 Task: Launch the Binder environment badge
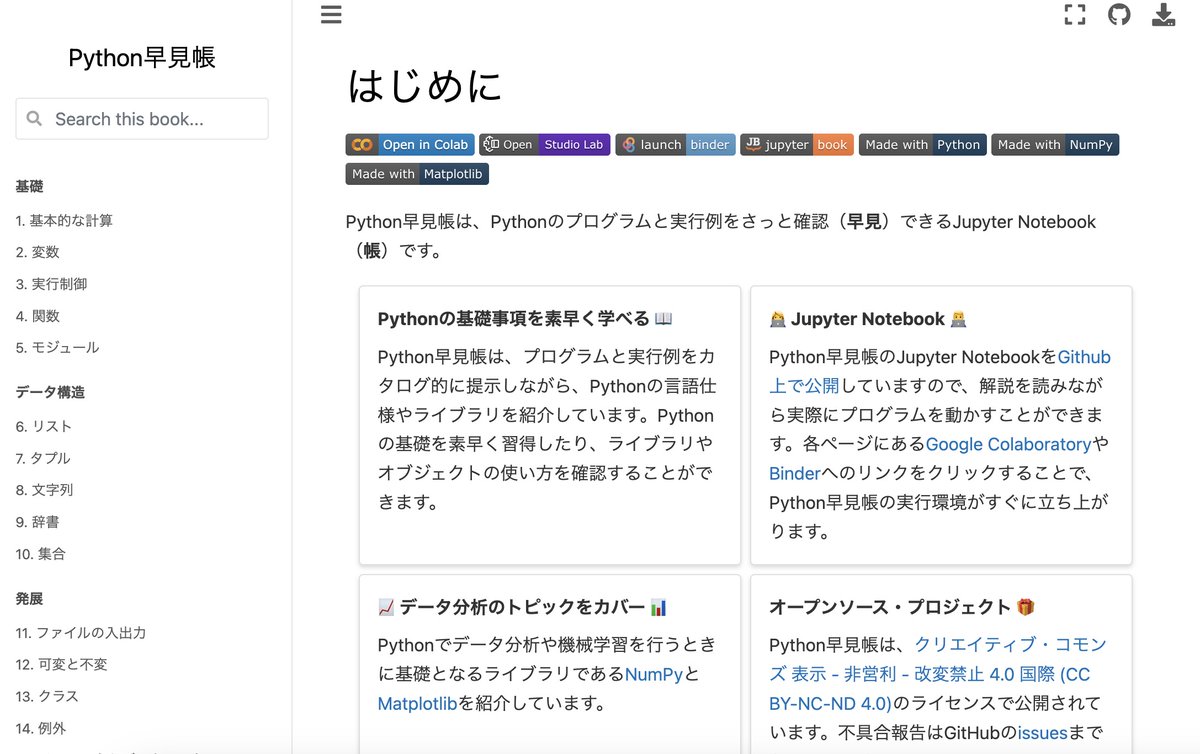coord(675,144)
